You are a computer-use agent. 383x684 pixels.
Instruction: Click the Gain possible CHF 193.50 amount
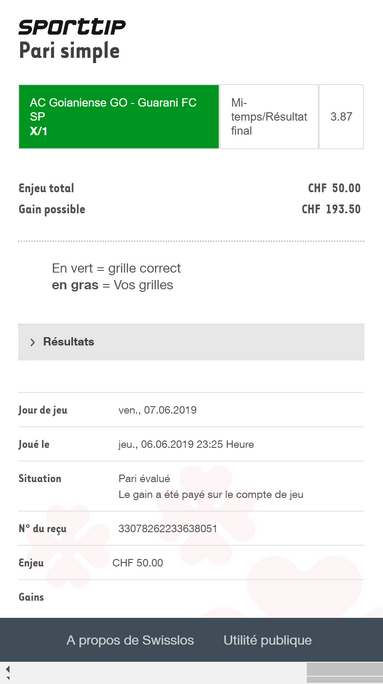(331, 209)
